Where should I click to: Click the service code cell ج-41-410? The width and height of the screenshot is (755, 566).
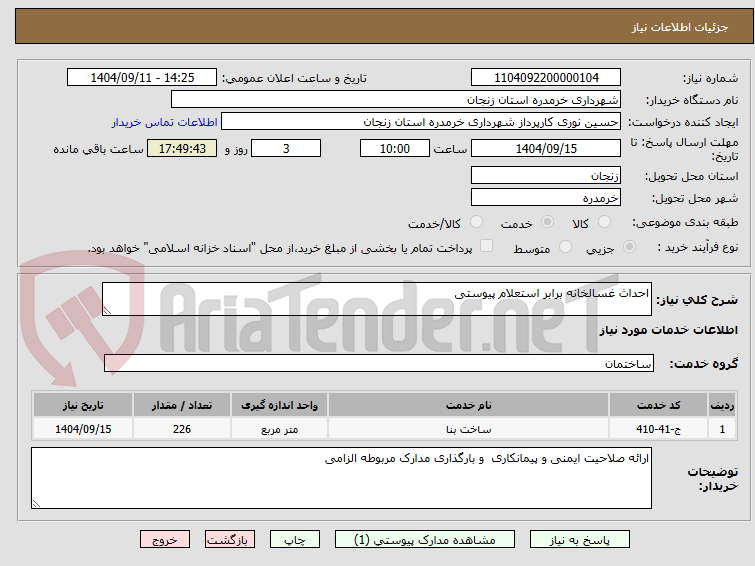click(658, 429)
